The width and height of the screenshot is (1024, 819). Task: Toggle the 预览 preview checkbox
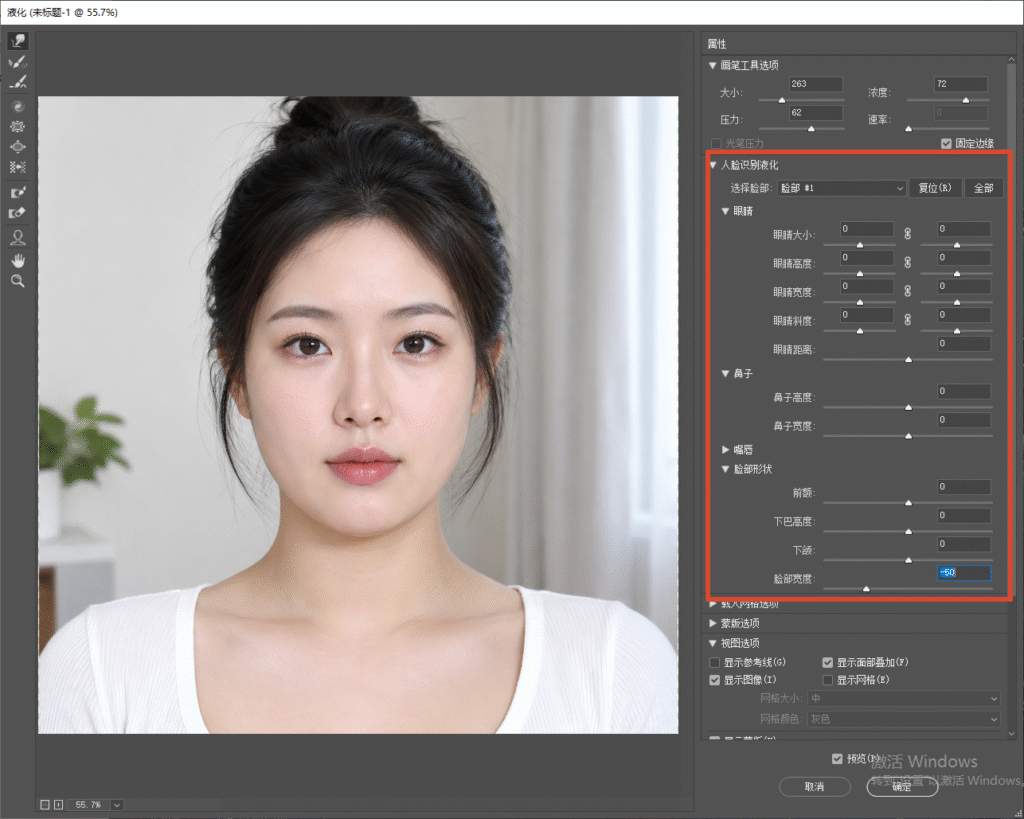pos(837,758)
